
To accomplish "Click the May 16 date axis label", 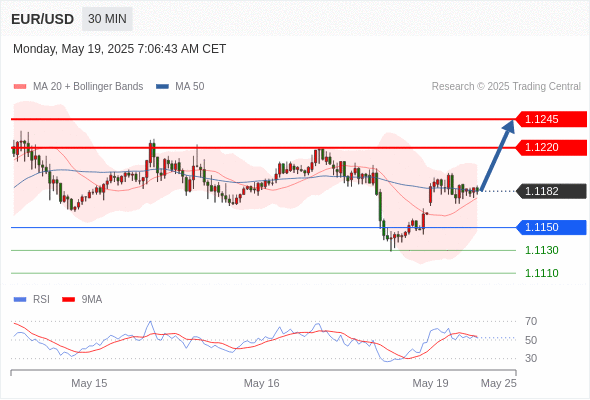I will [262, 383].
